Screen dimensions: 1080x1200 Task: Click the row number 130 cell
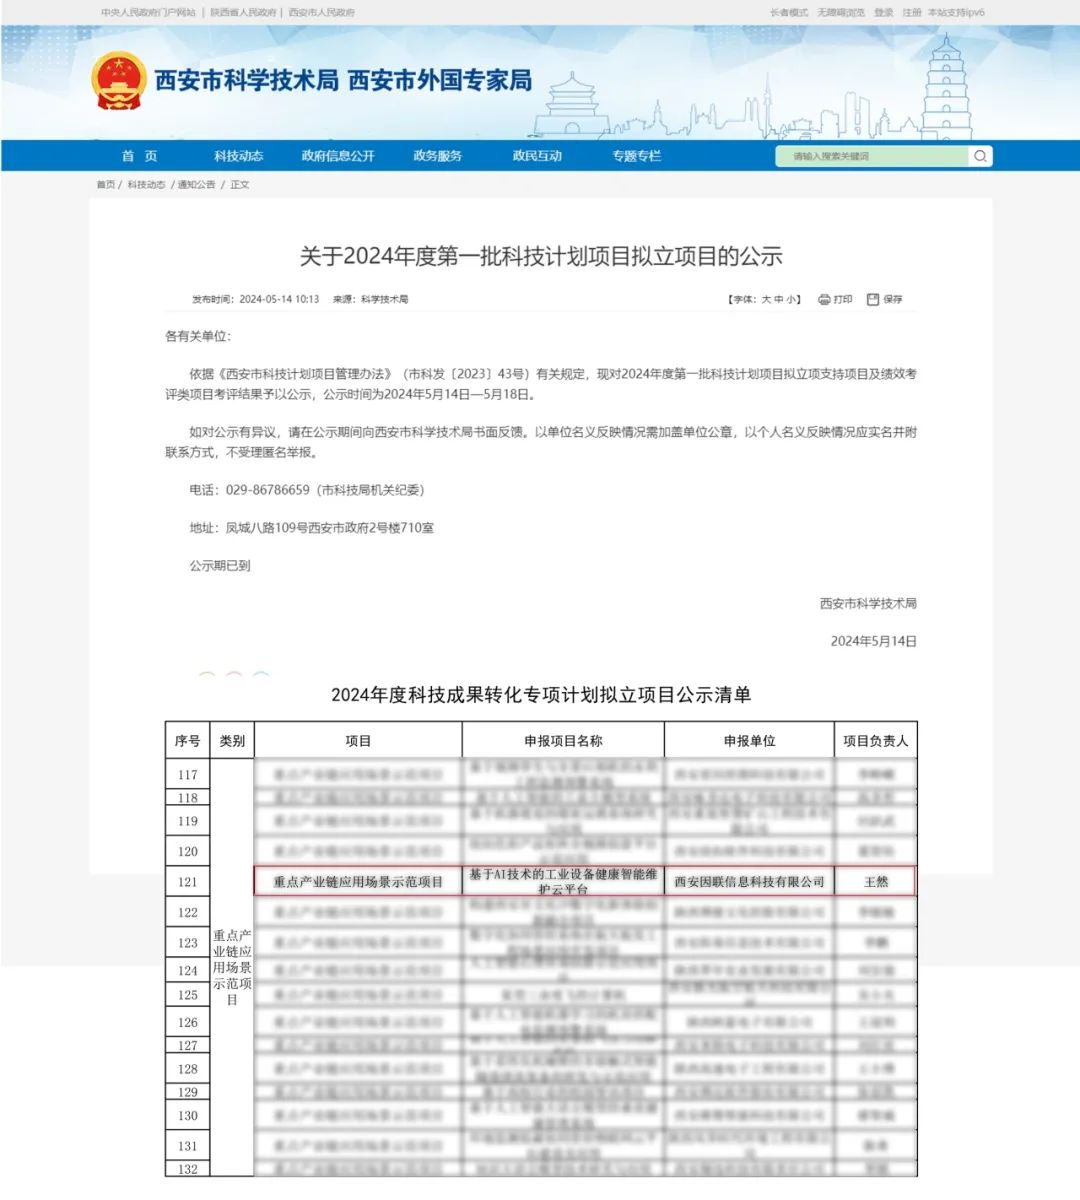(188, 1116)
